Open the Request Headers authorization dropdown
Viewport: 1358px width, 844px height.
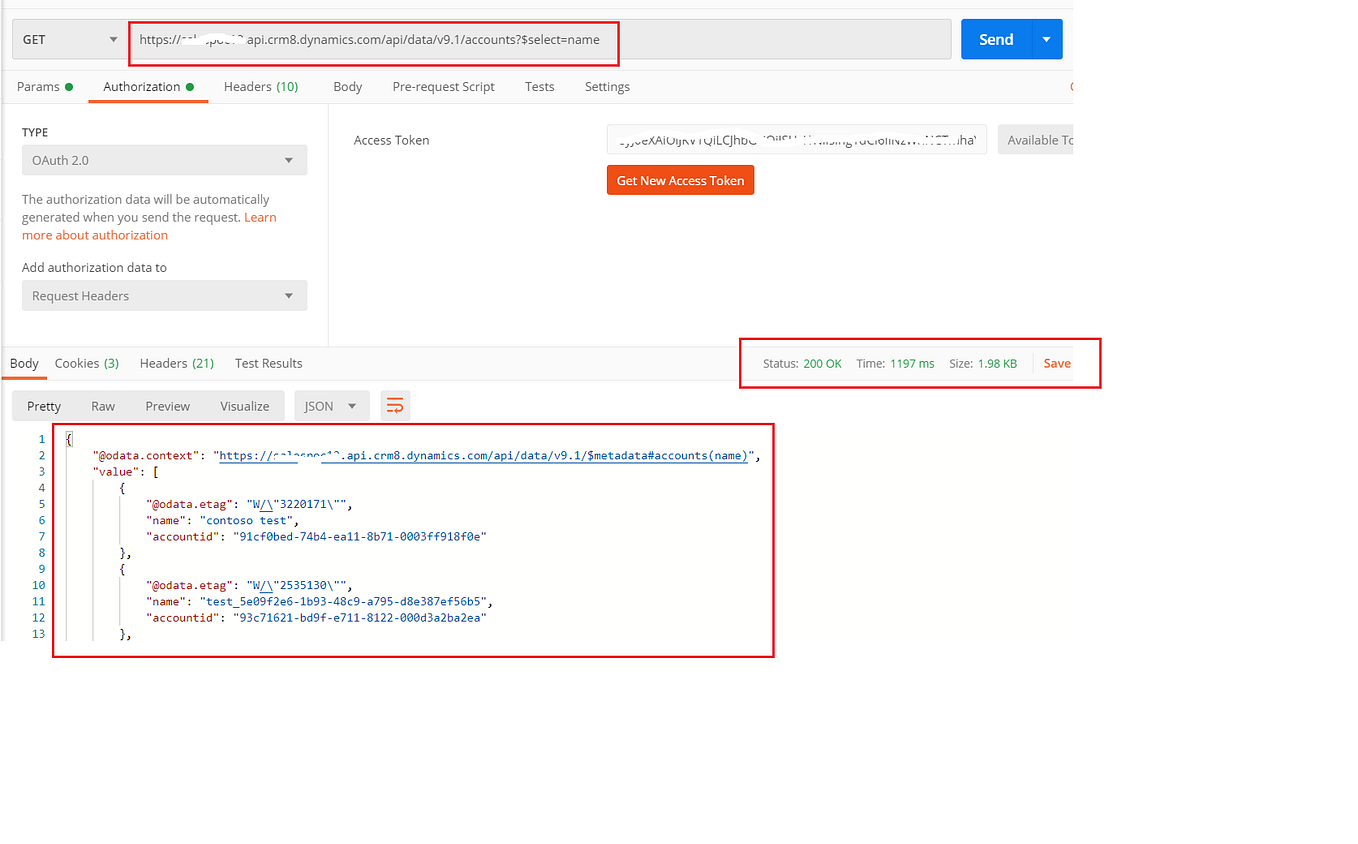click(x=164, y=295)
